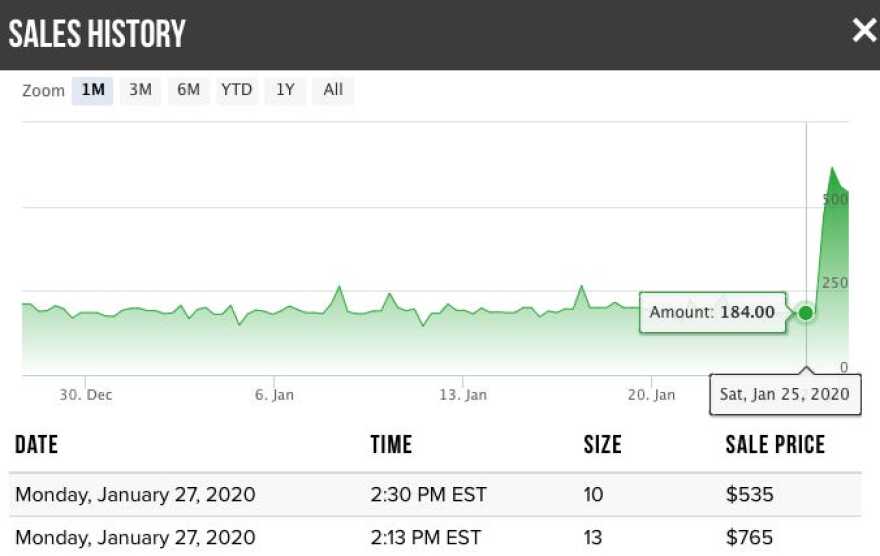Click the Amount 184.00 tooltip
Image resolution: width=880 pixels, height=556 pixels.
tap(712, 312)
